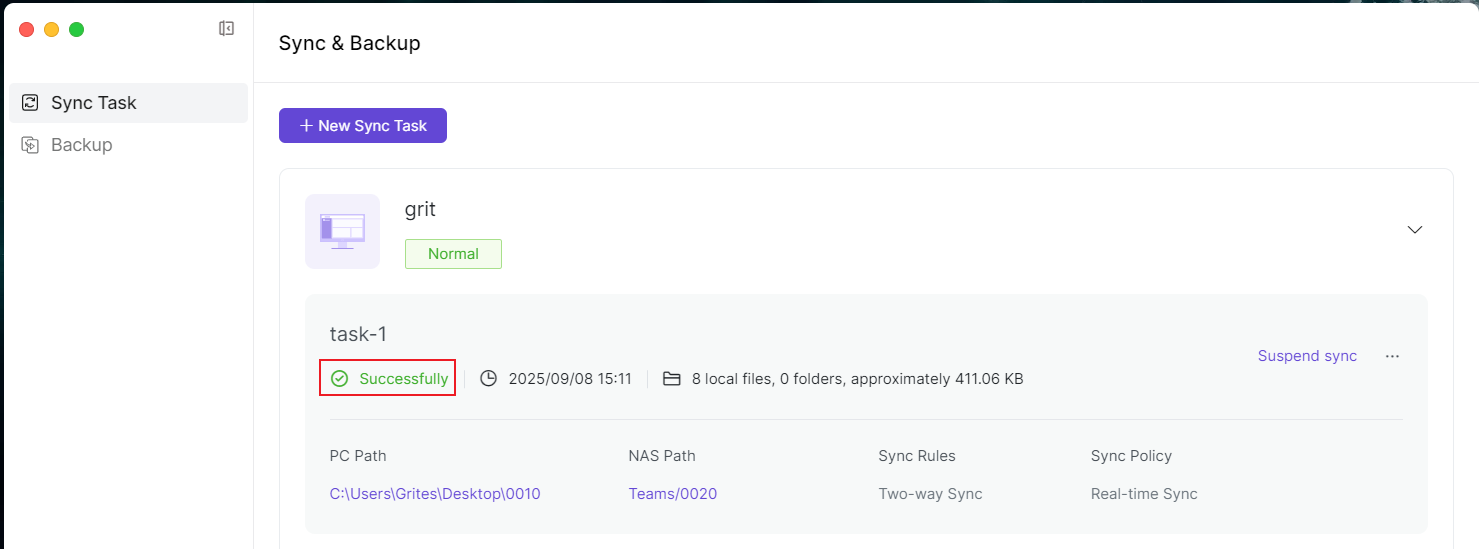Click the Two-way Sync rule text

pyautogui.click(x=930, y=494)
